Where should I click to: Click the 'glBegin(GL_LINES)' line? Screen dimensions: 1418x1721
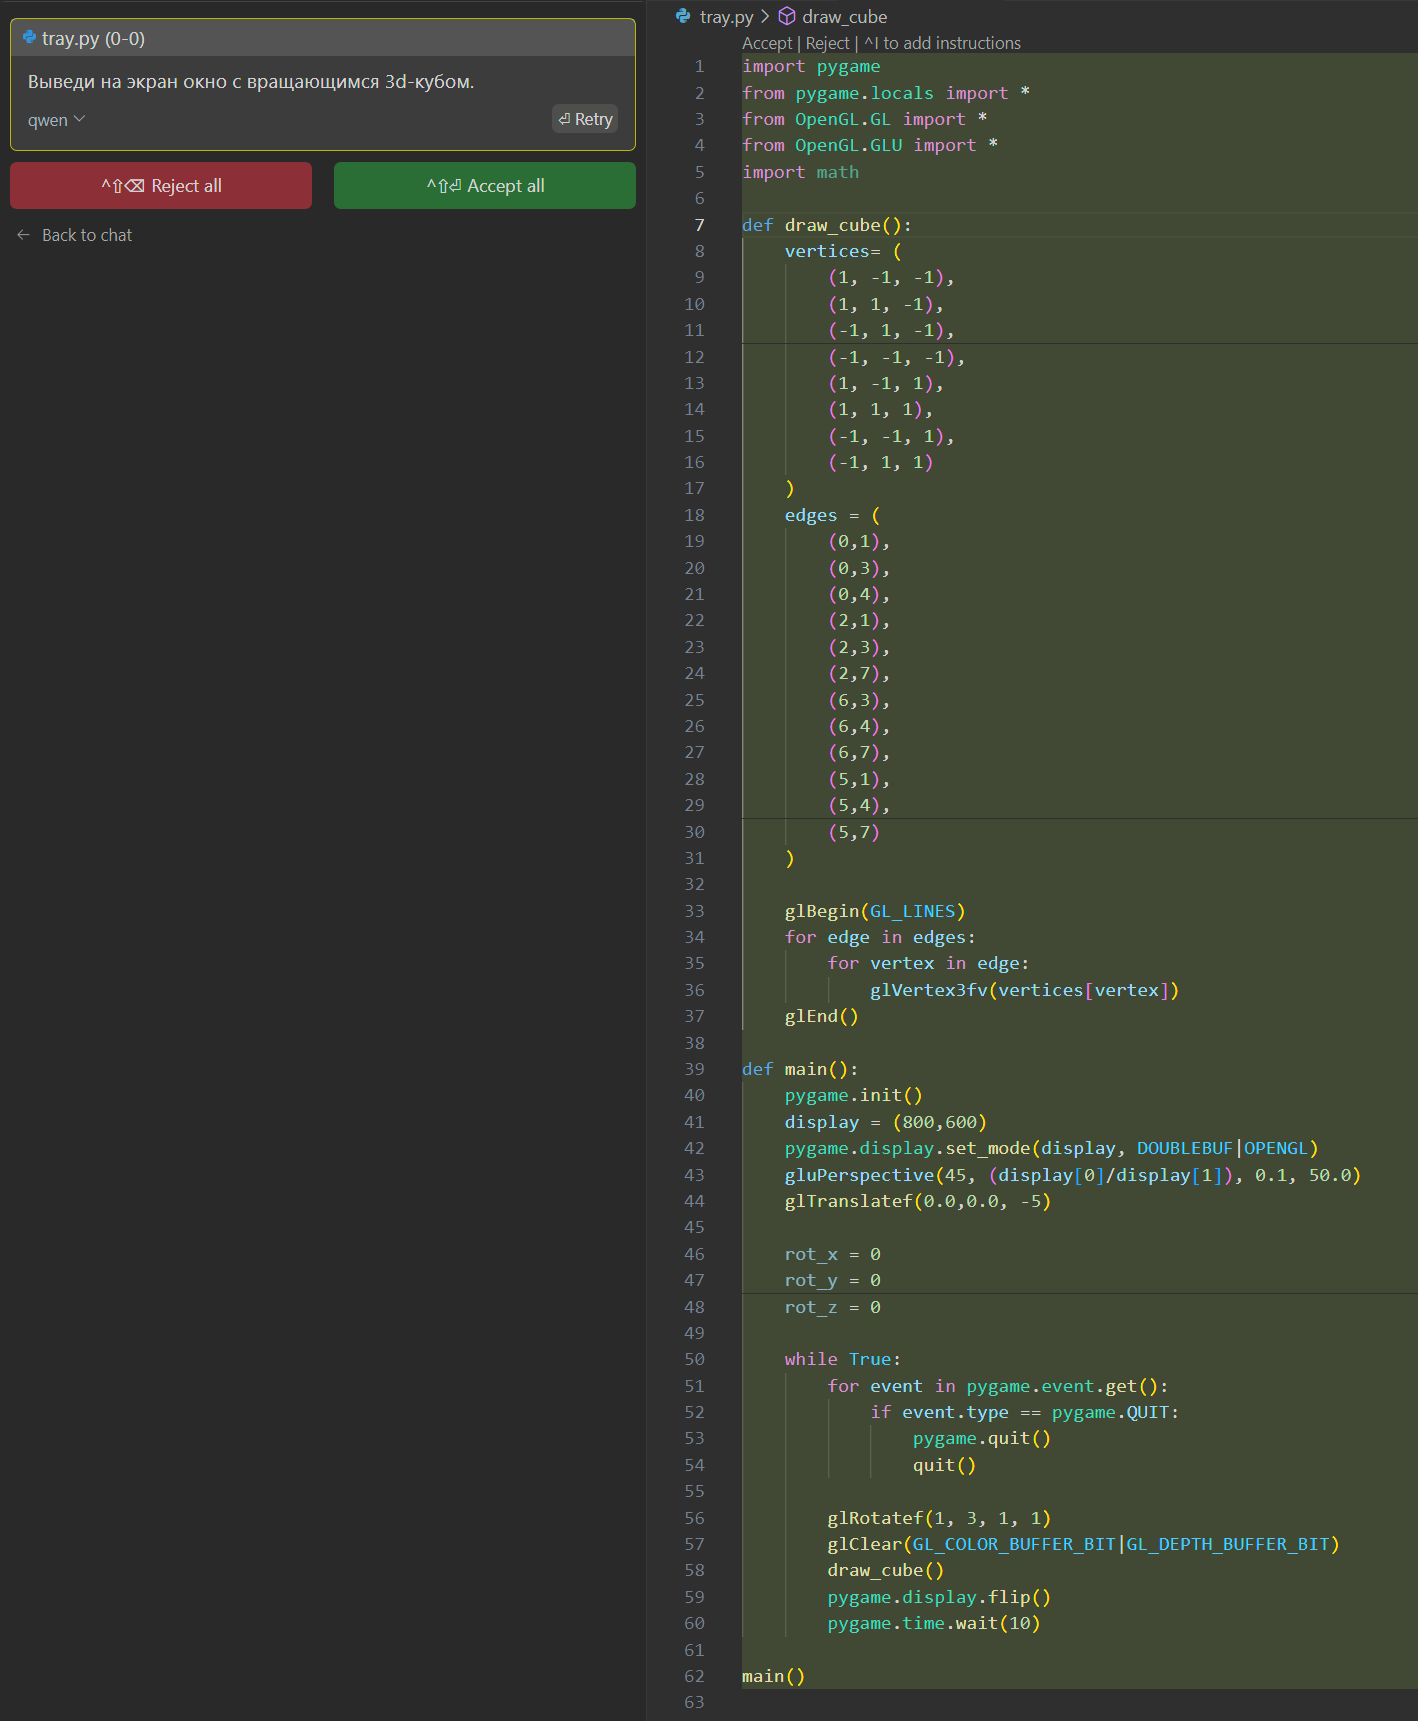pos(875,911)
